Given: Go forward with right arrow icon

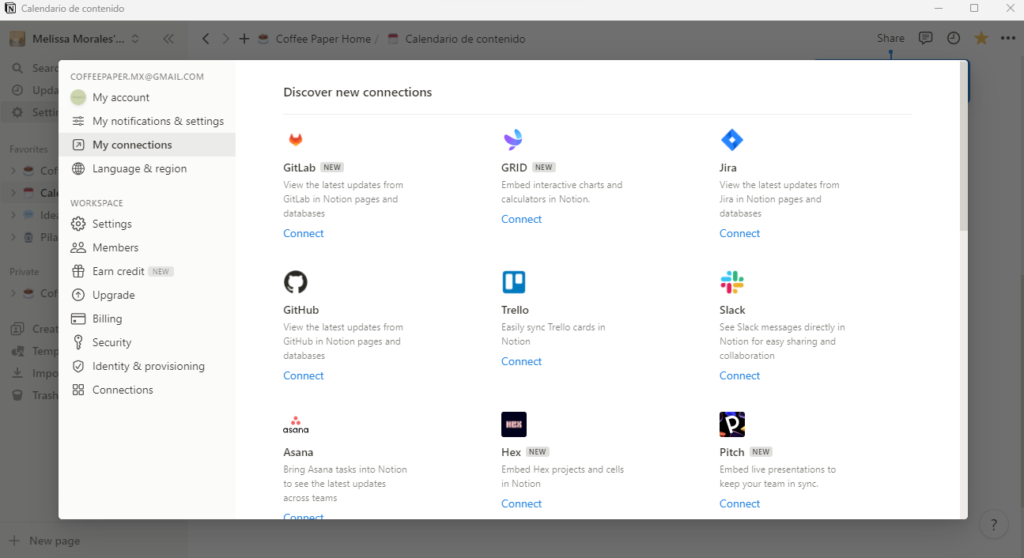Looking at the screenshot, I should click(225, 39).
